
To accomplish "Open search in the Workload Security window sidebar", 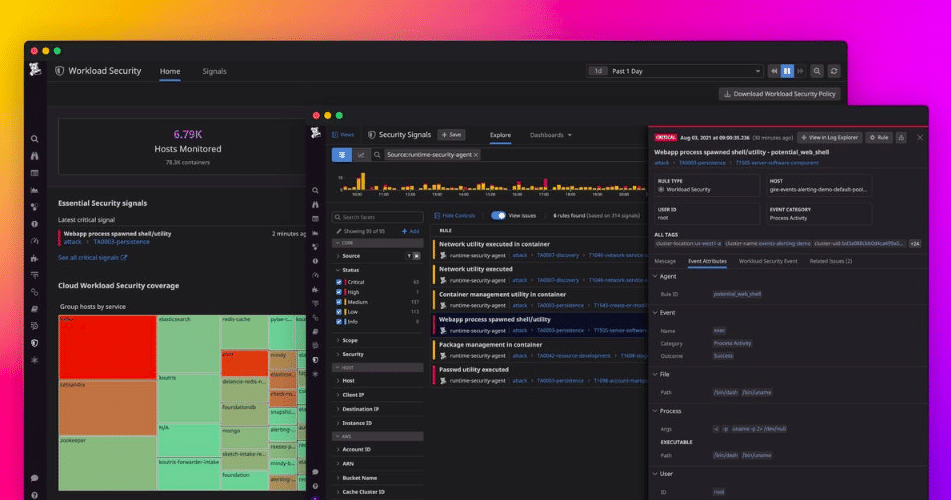I will point(35,139).
